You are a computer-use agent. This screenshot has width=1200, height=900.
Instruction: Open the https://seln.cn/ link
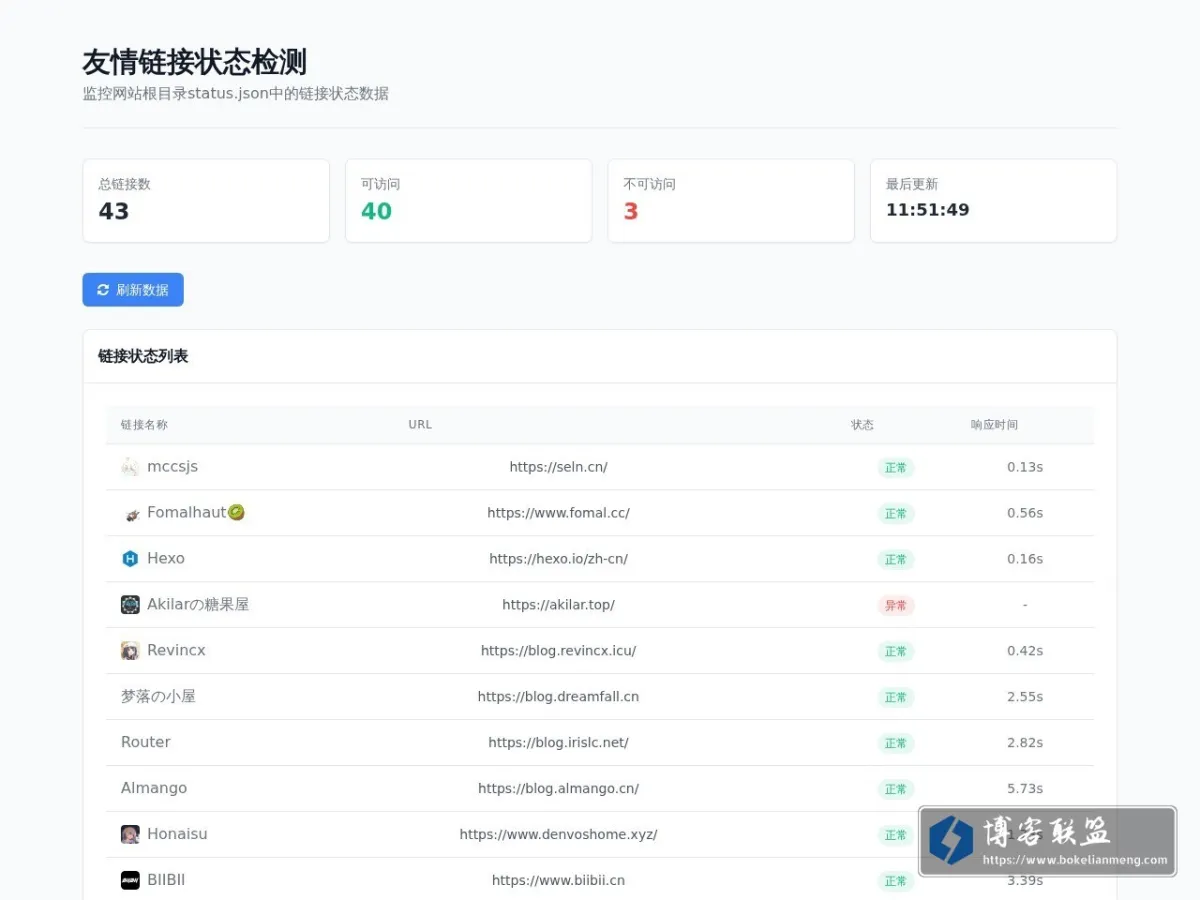(558, 467)
